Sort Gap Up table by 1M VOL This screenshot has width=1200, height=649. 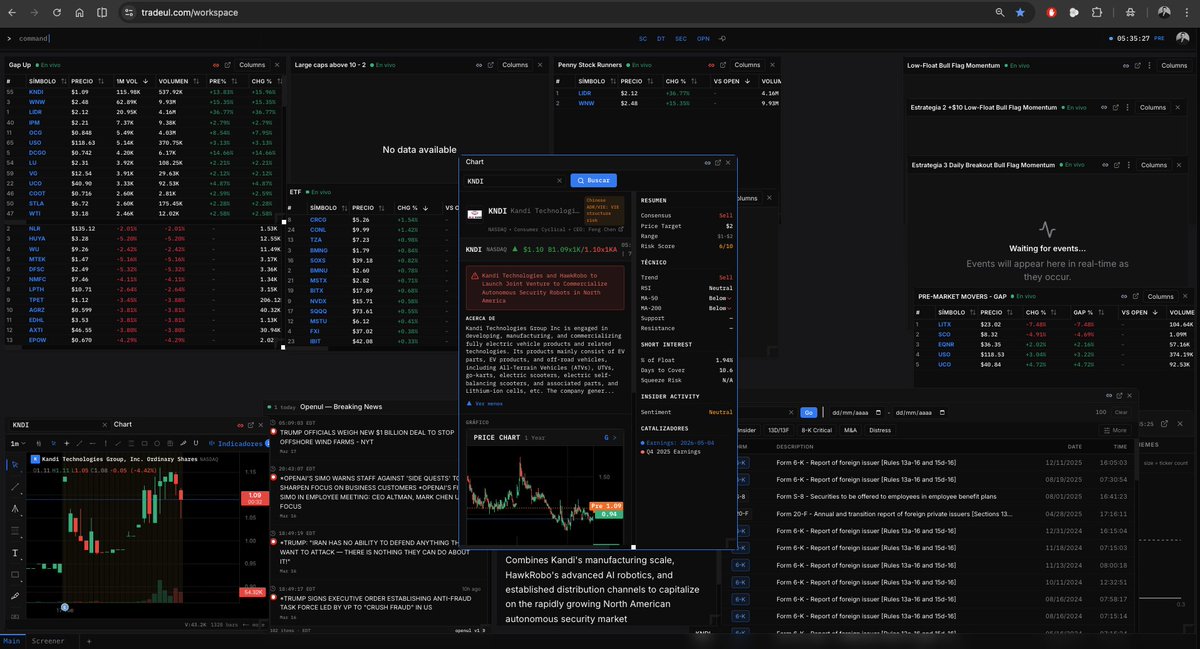tap(130, 81)
